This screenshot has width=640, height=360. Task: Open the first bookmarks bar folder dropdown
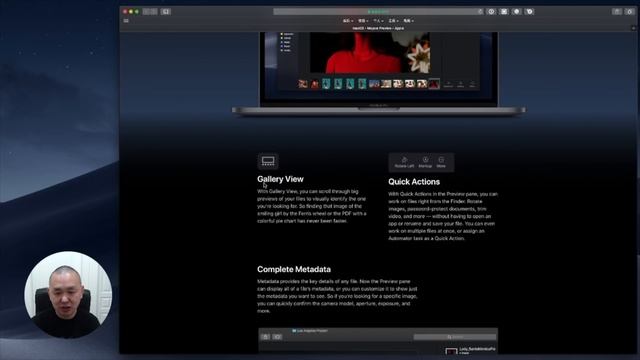348,21
